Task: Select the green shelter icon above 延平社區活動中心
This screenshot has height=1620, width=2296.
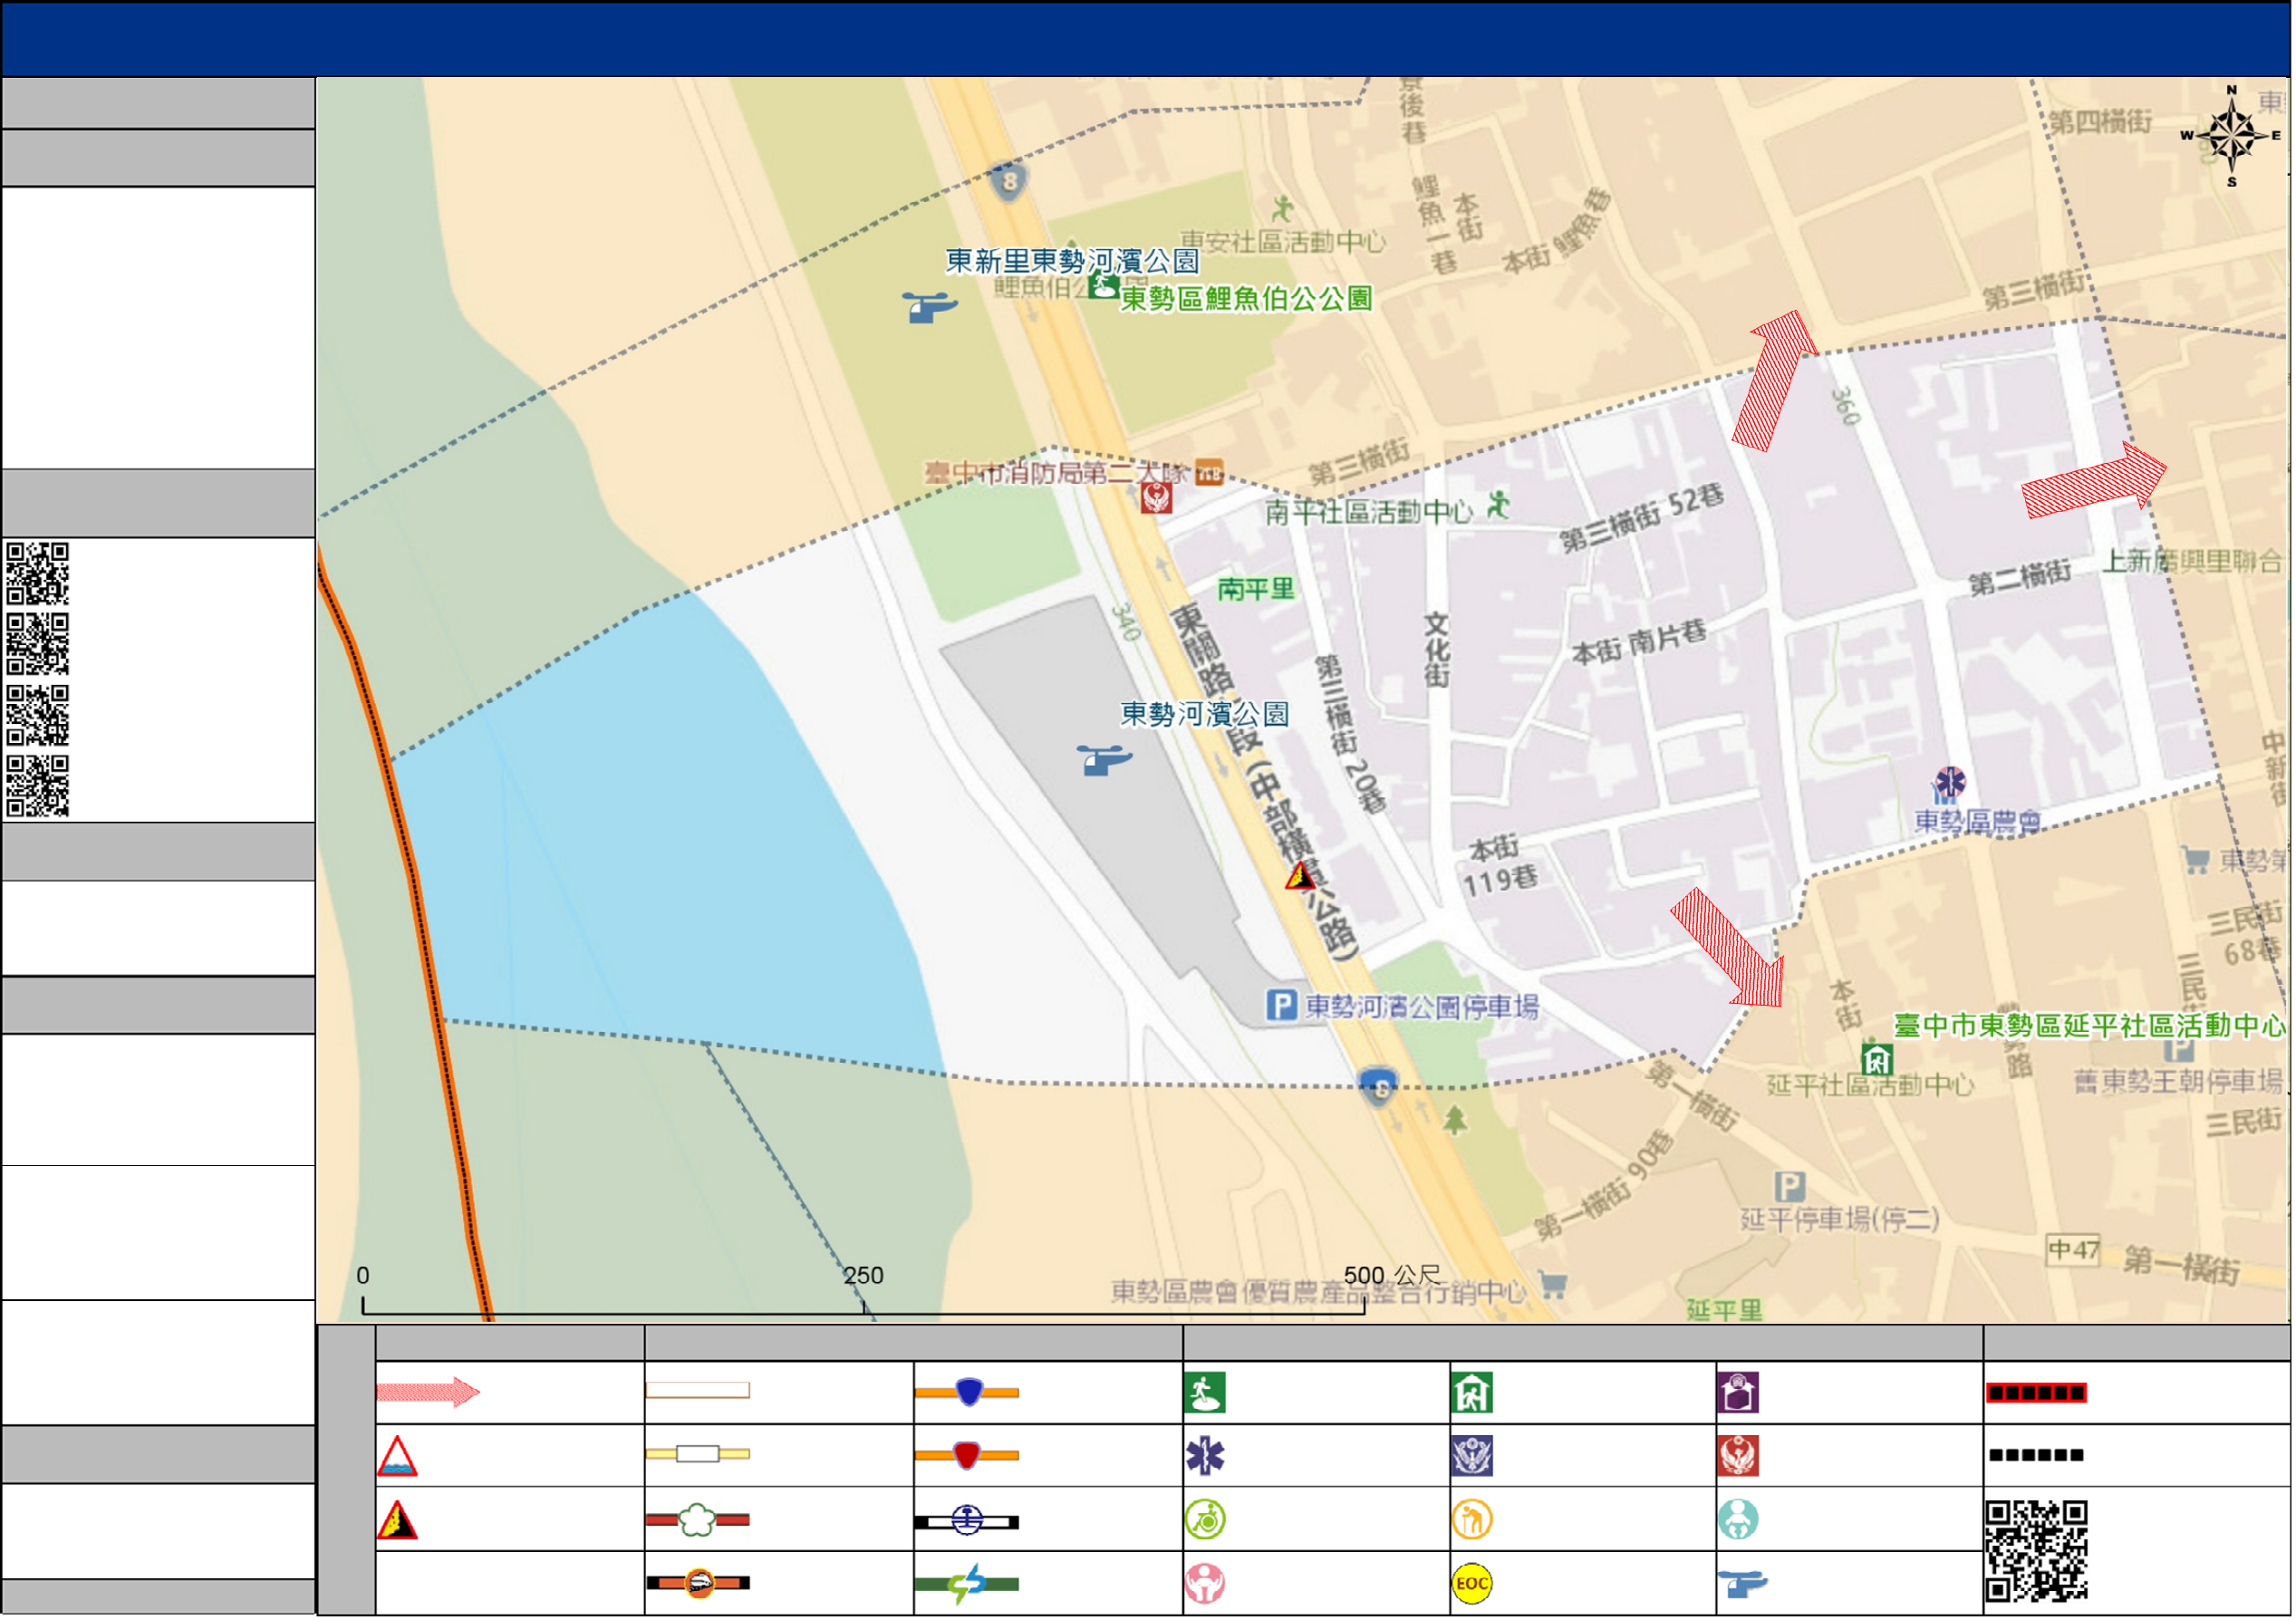Action: point(1878,1059)
